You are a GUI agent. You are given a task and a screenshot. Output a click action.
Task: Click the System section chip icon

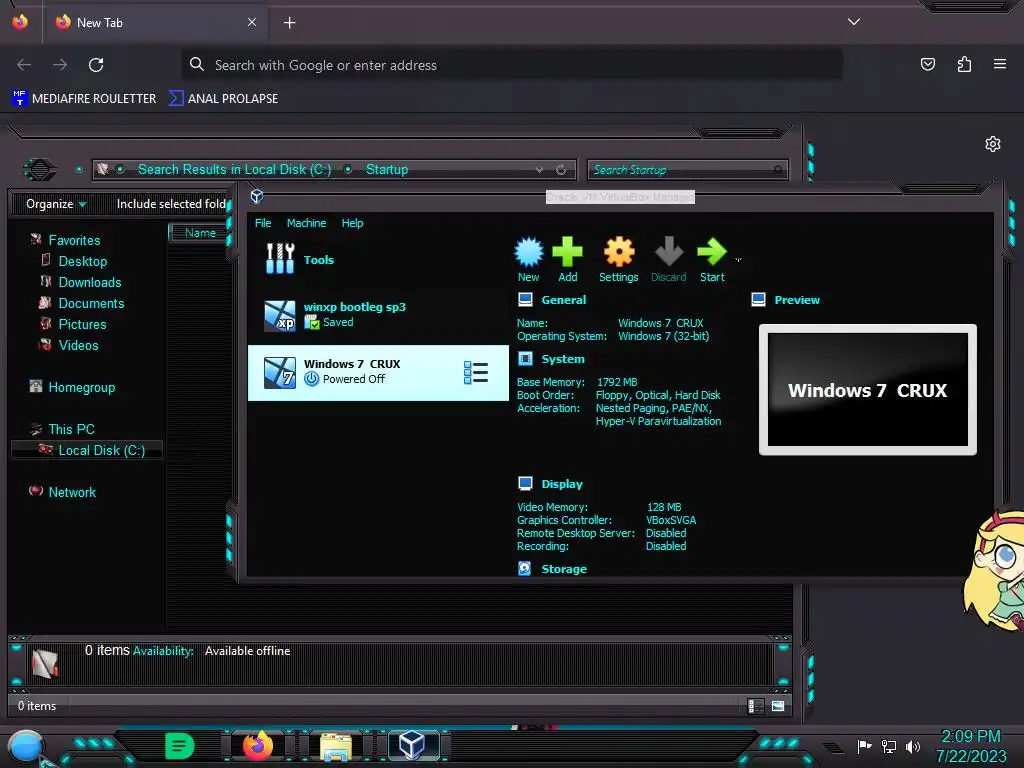tap(525, 359)
